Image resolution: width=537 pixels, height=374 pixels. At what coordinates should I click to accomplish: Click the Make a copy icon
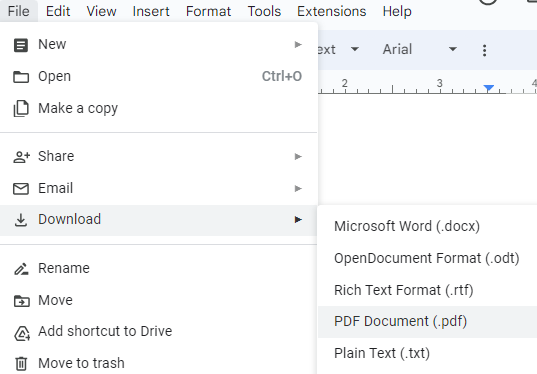[21, 109]
